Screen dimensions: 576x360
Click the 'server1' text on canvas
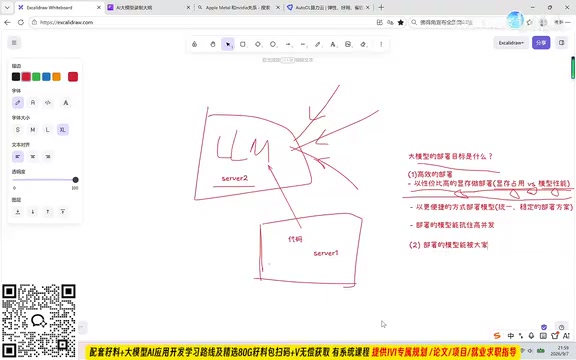point(326,253)
